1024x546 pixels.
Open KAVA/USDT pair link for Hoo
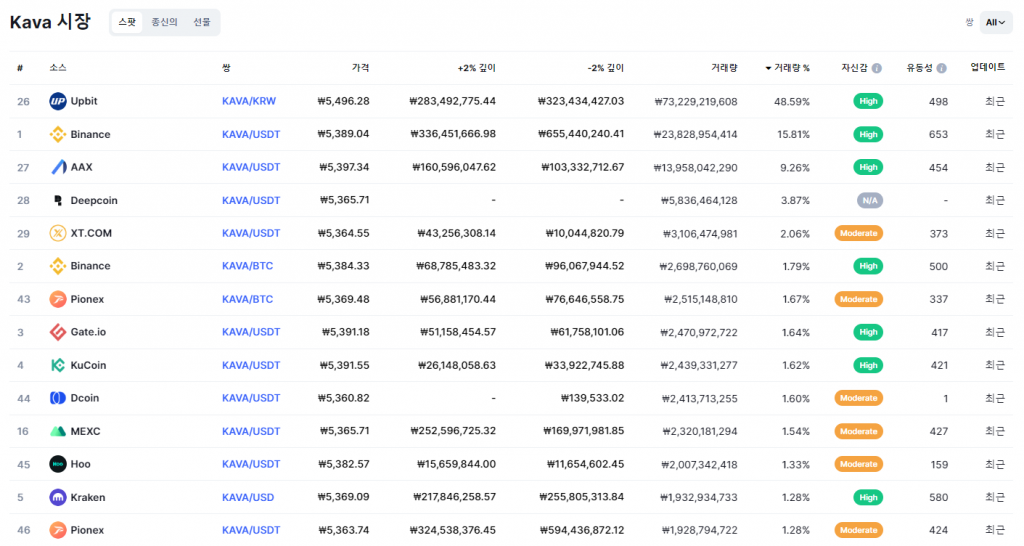(x=251, y=464)
